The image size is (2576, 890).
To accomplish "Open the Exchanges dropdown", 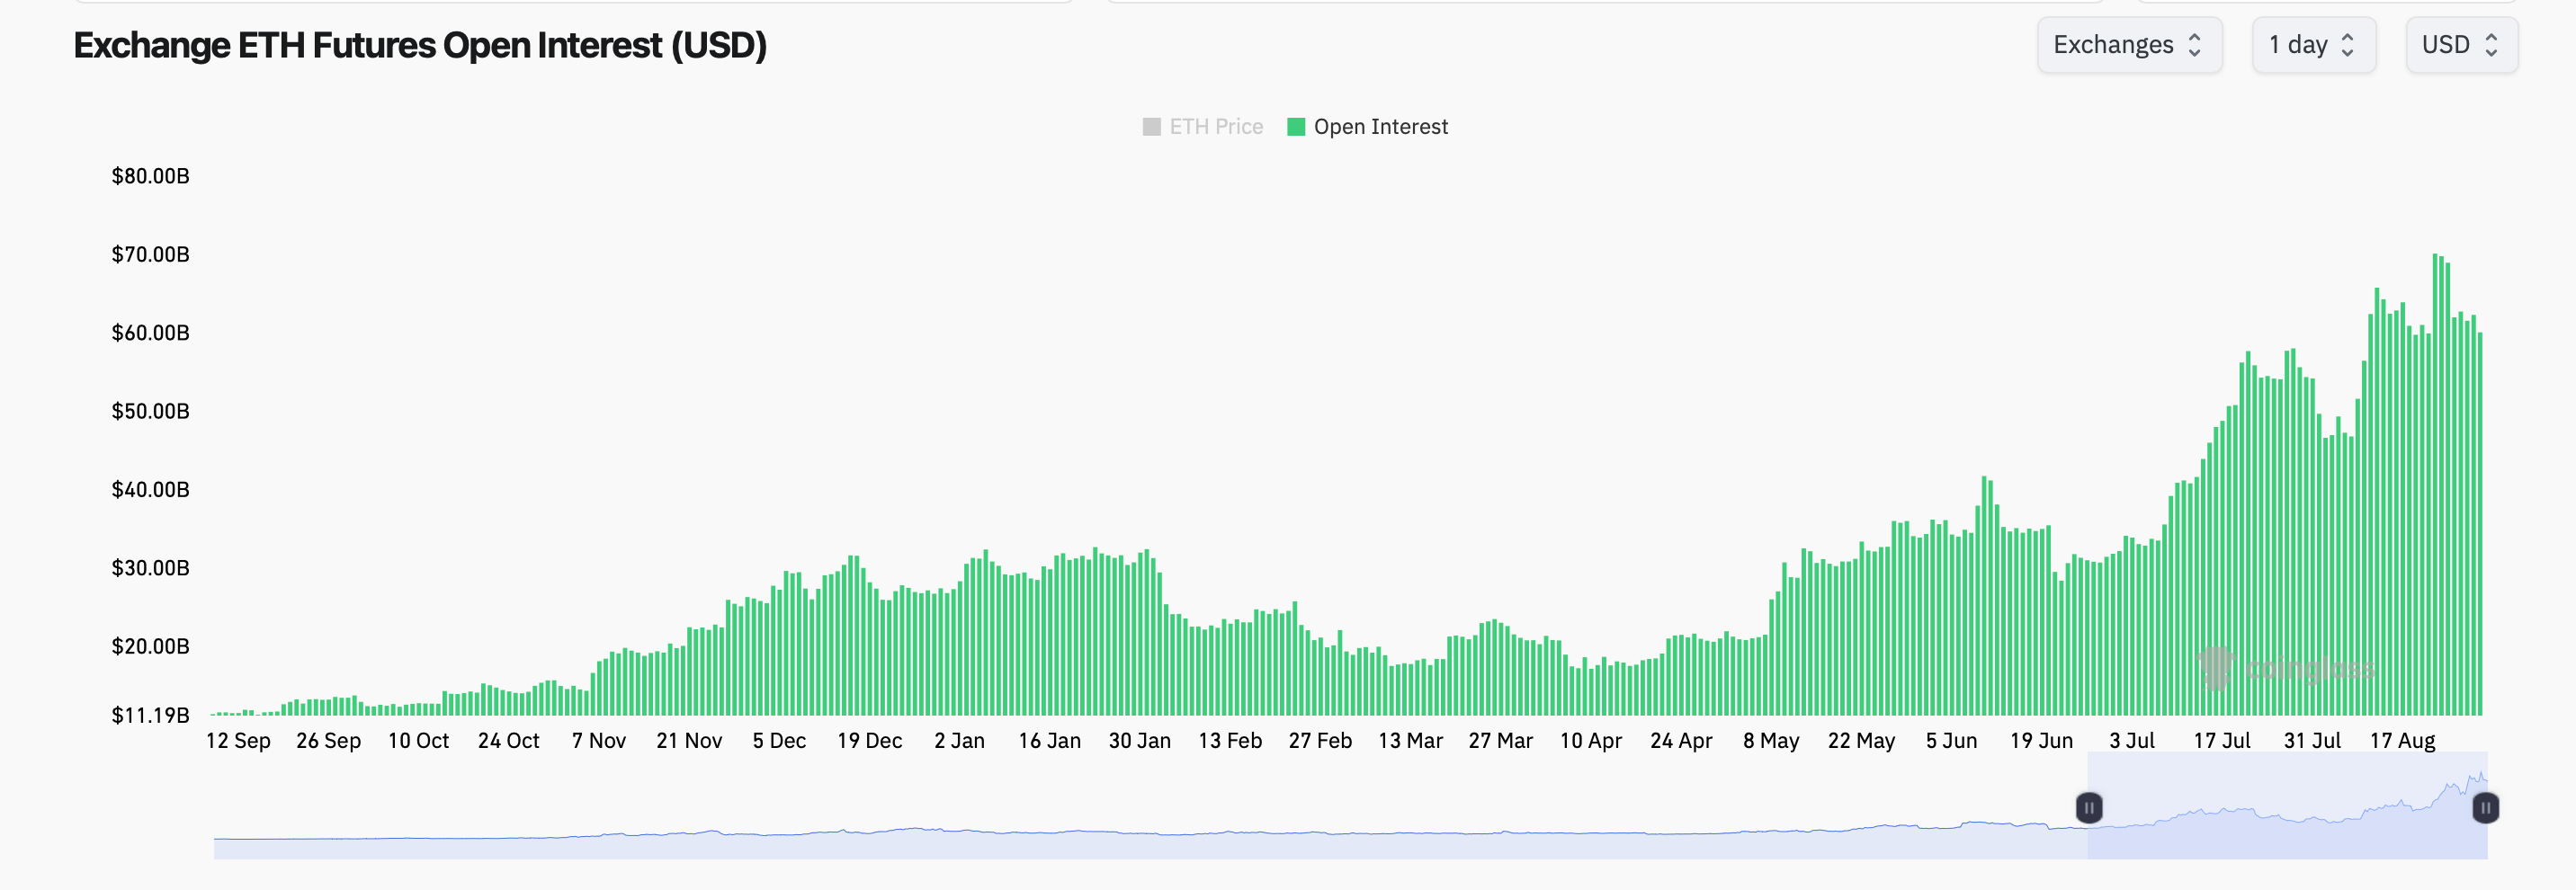I will (2128, 45).
